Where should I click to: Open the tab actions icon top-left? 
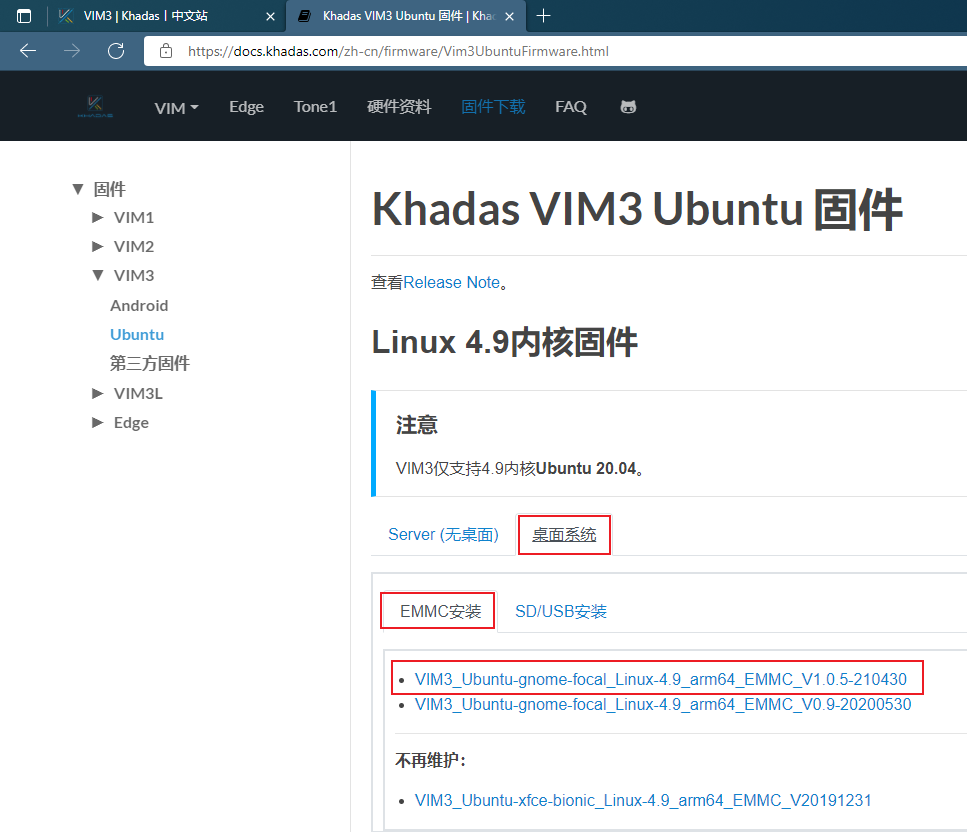point(23,16)
